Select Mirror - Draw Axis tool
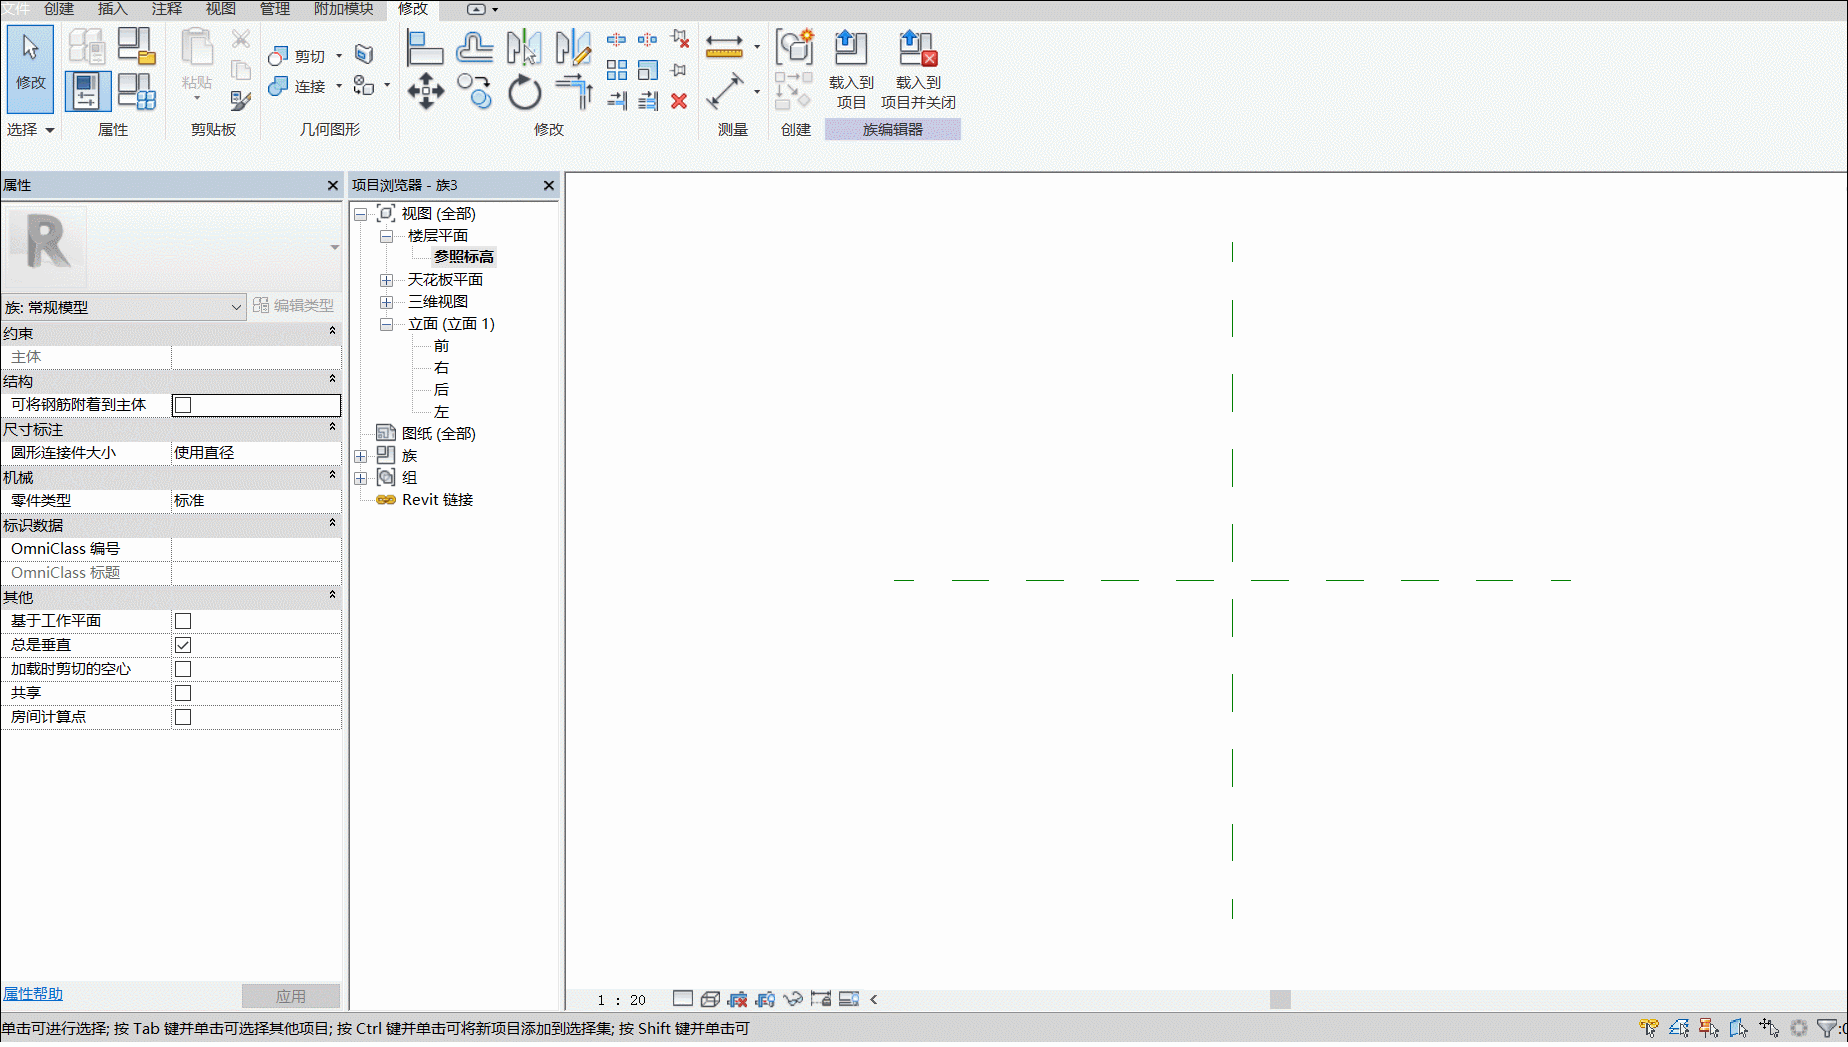Image resolution: width=1848 pixels, height=1047 pixels. point(573,47)
